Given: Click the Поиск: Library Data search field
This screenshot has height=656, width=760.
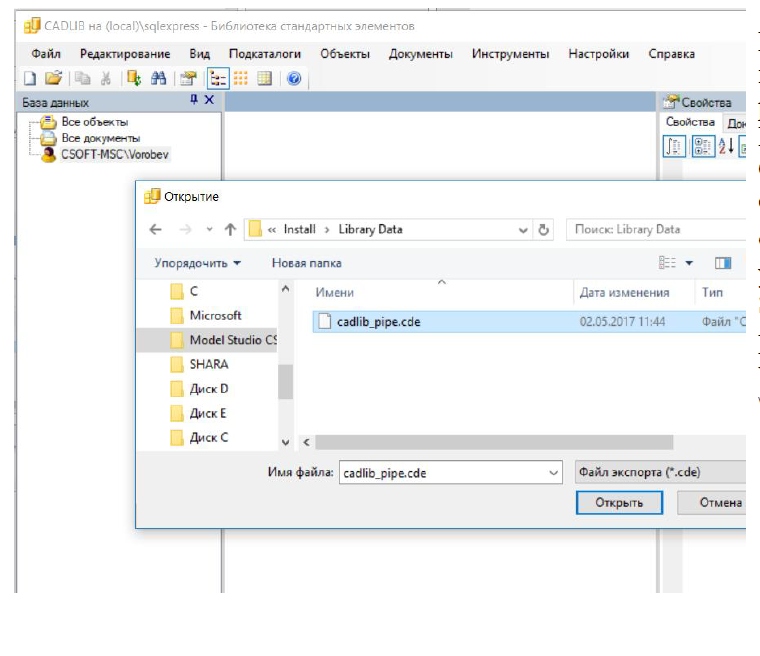Looking at the screenshot, I should [x=655, y=229].
